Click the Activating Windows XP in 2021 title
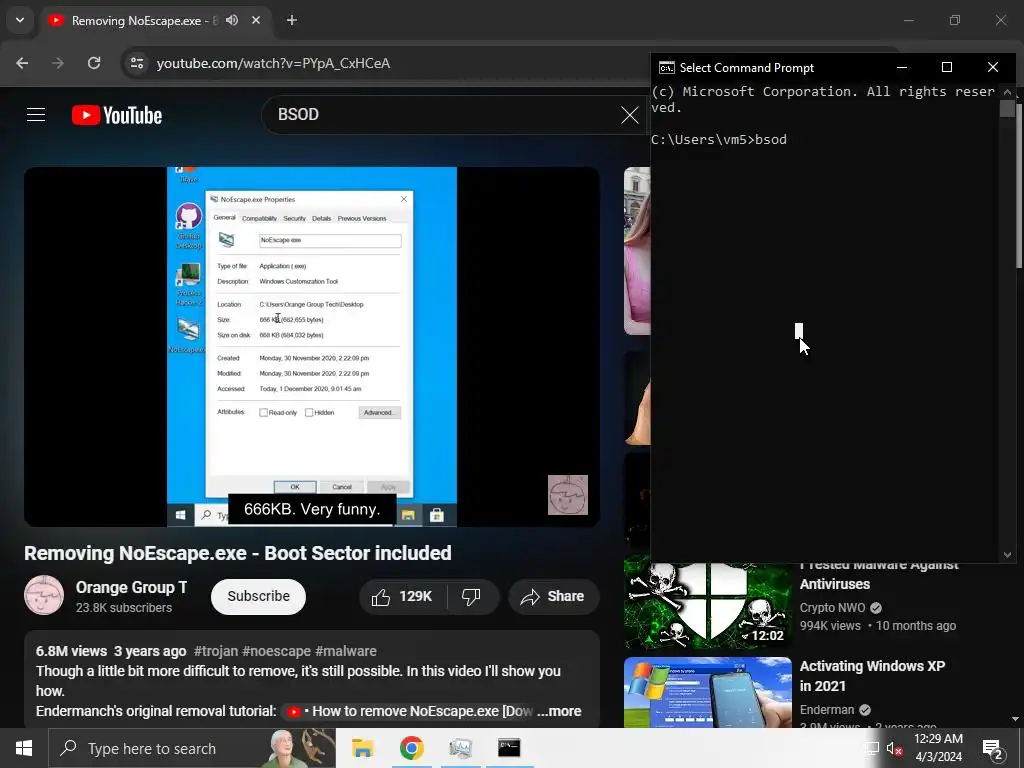This screenshot has height=768, width=1024. coord(872,676)
